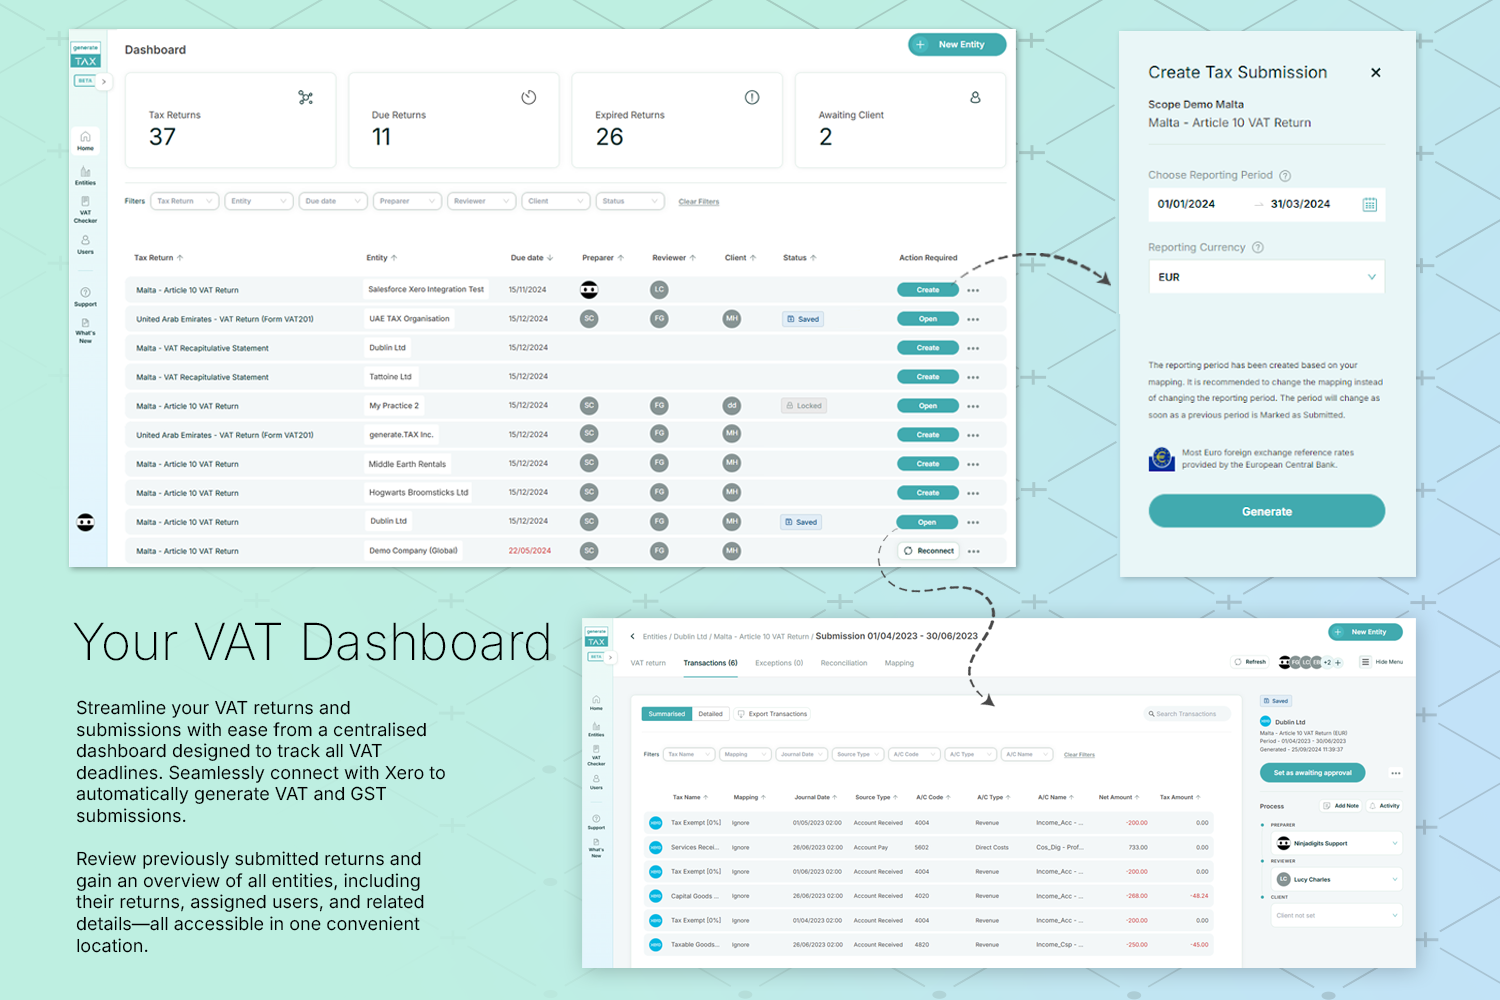The height and width of the screenshot is (1000, 1500).
Task: Open Support in the Dashboard window sidebar
Action: click(x=86, y=298)
